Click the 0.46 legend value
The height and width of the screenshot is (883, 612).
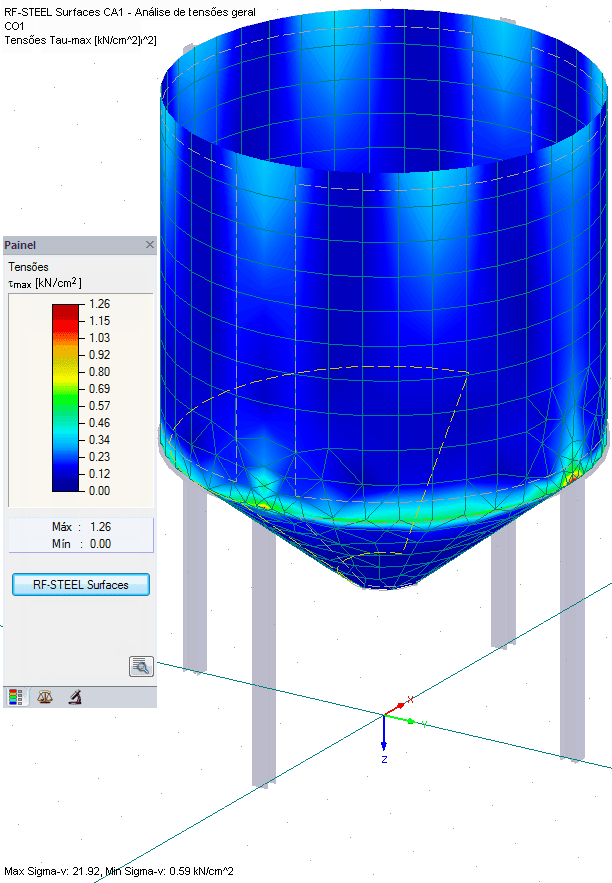(x=100, y=423)
